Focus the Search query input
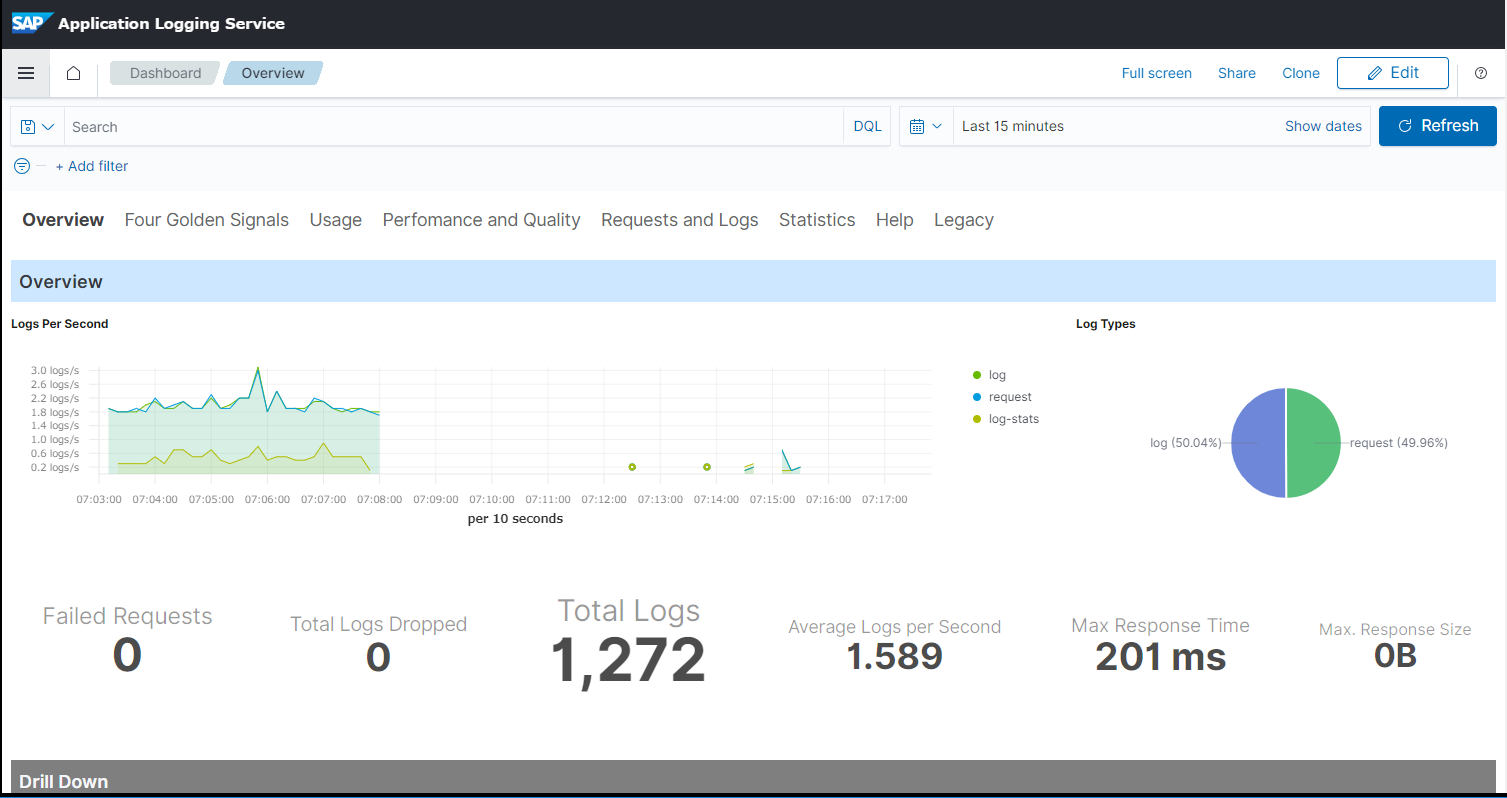This screenshot has width=1507, height=798. point(454,127)
